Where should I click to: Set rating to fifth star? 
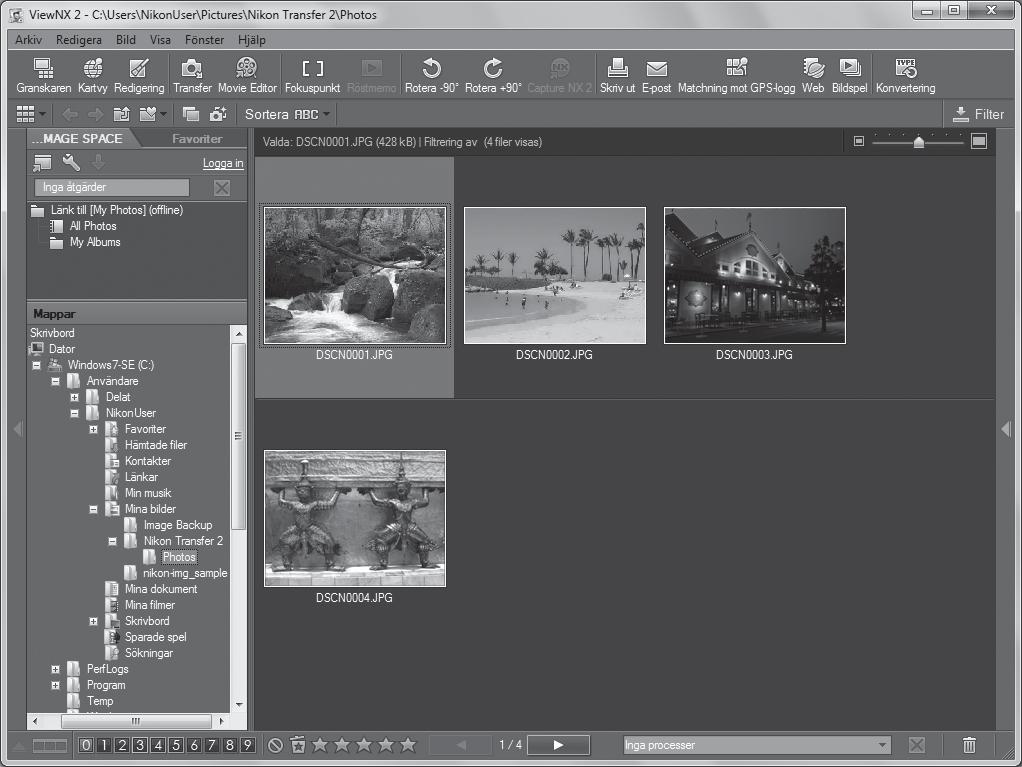(x=408, y=744)
